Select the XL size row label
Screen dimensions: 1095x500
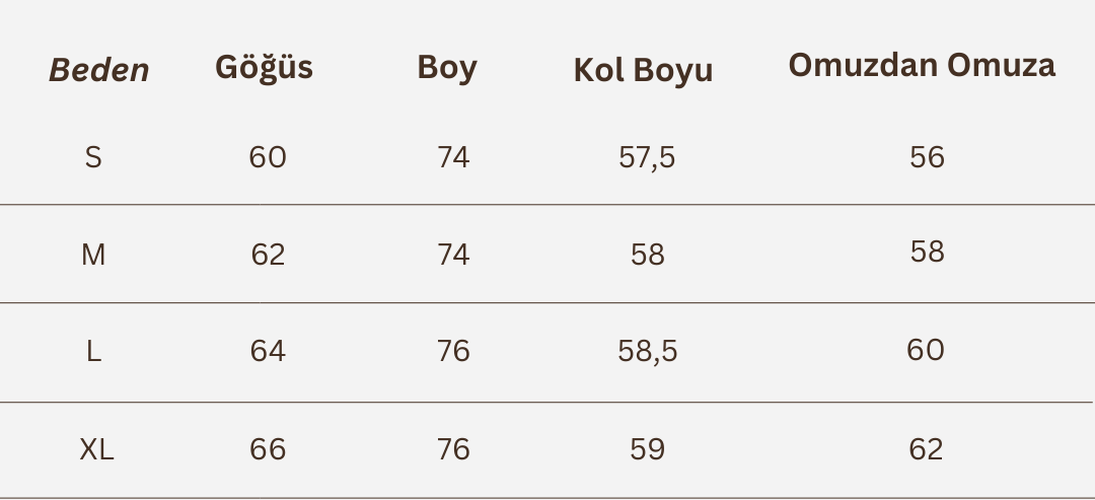[x=96, y=449]
